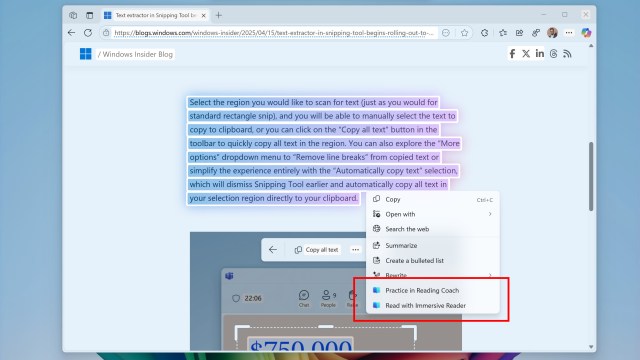This screenshot has width=640, height=360.
Task: Share on LinkedIn icon
Action: tap(540, 53)
